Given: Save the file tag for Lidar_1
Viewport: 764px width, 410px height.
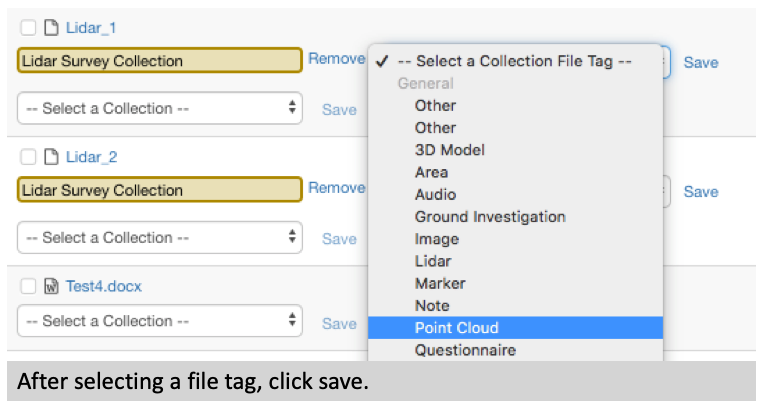Looking at the screenshot, I should (700, 62).
